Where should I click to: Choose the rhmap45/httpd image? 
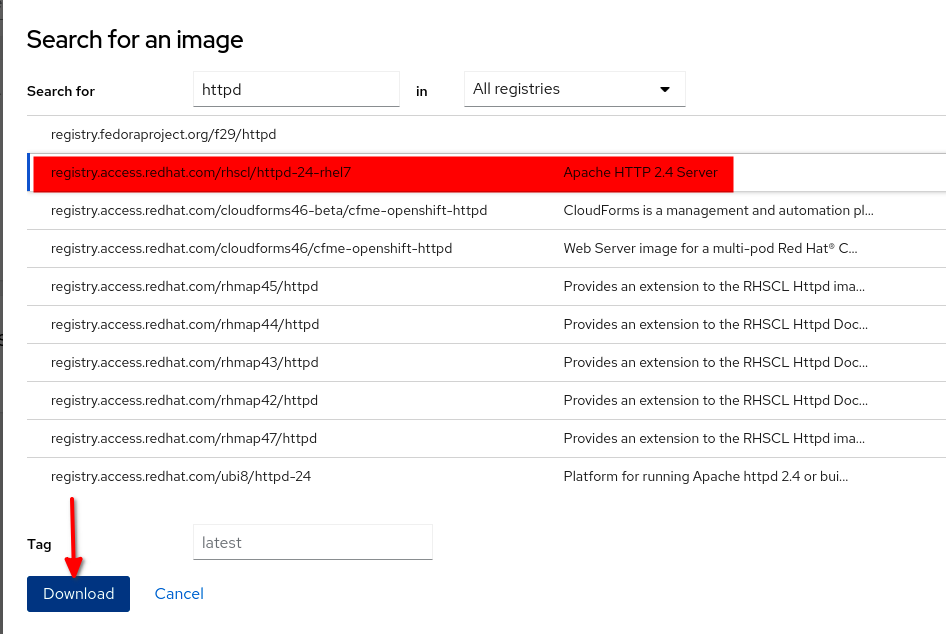click(x=486, y=287)
